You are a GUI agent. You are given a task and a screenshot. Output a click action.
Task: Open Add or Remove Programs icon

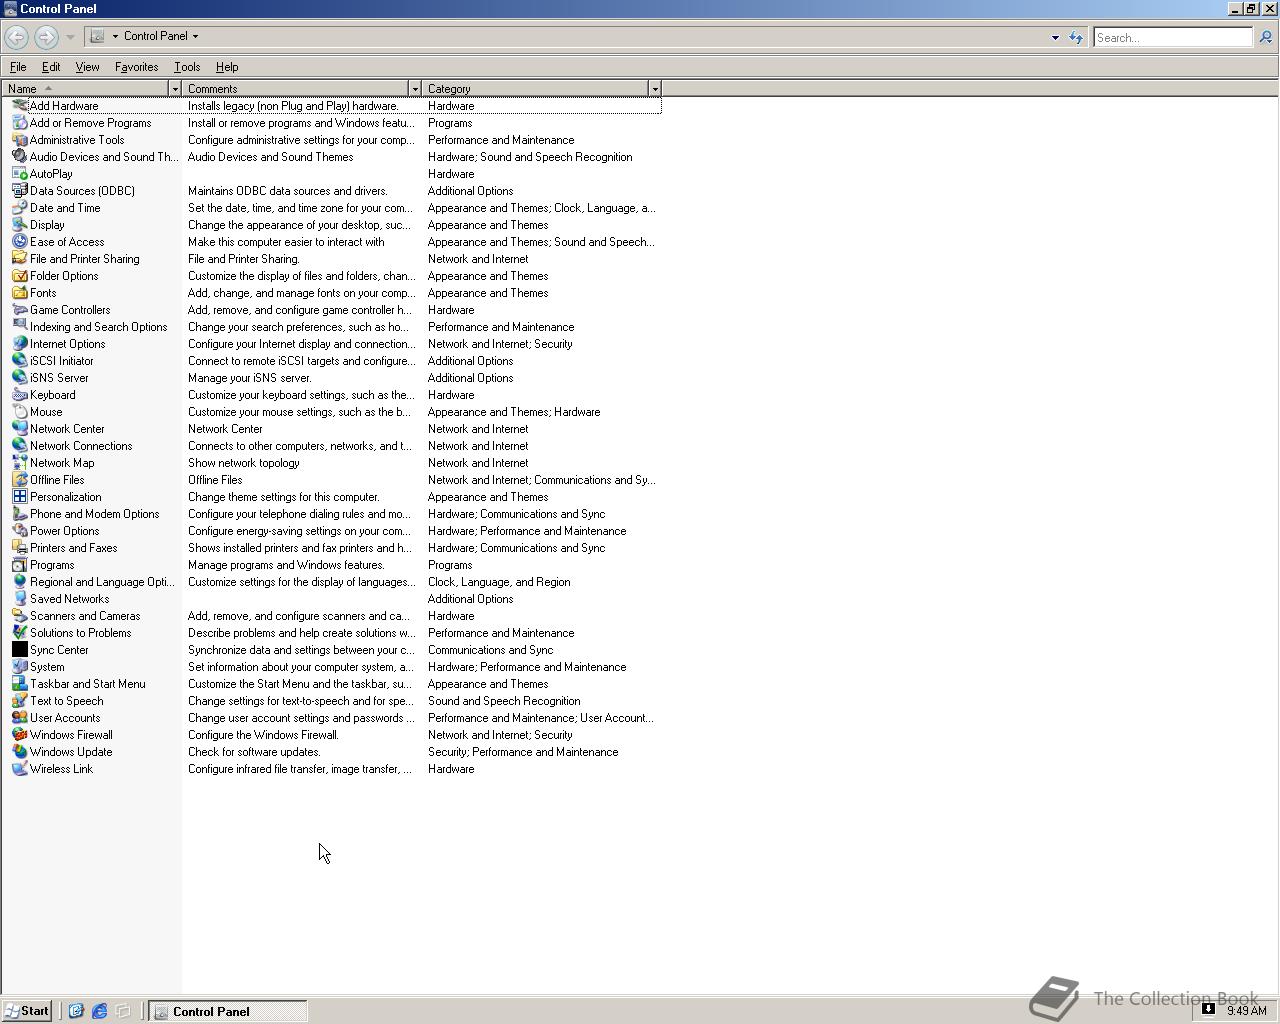[19, 123]
